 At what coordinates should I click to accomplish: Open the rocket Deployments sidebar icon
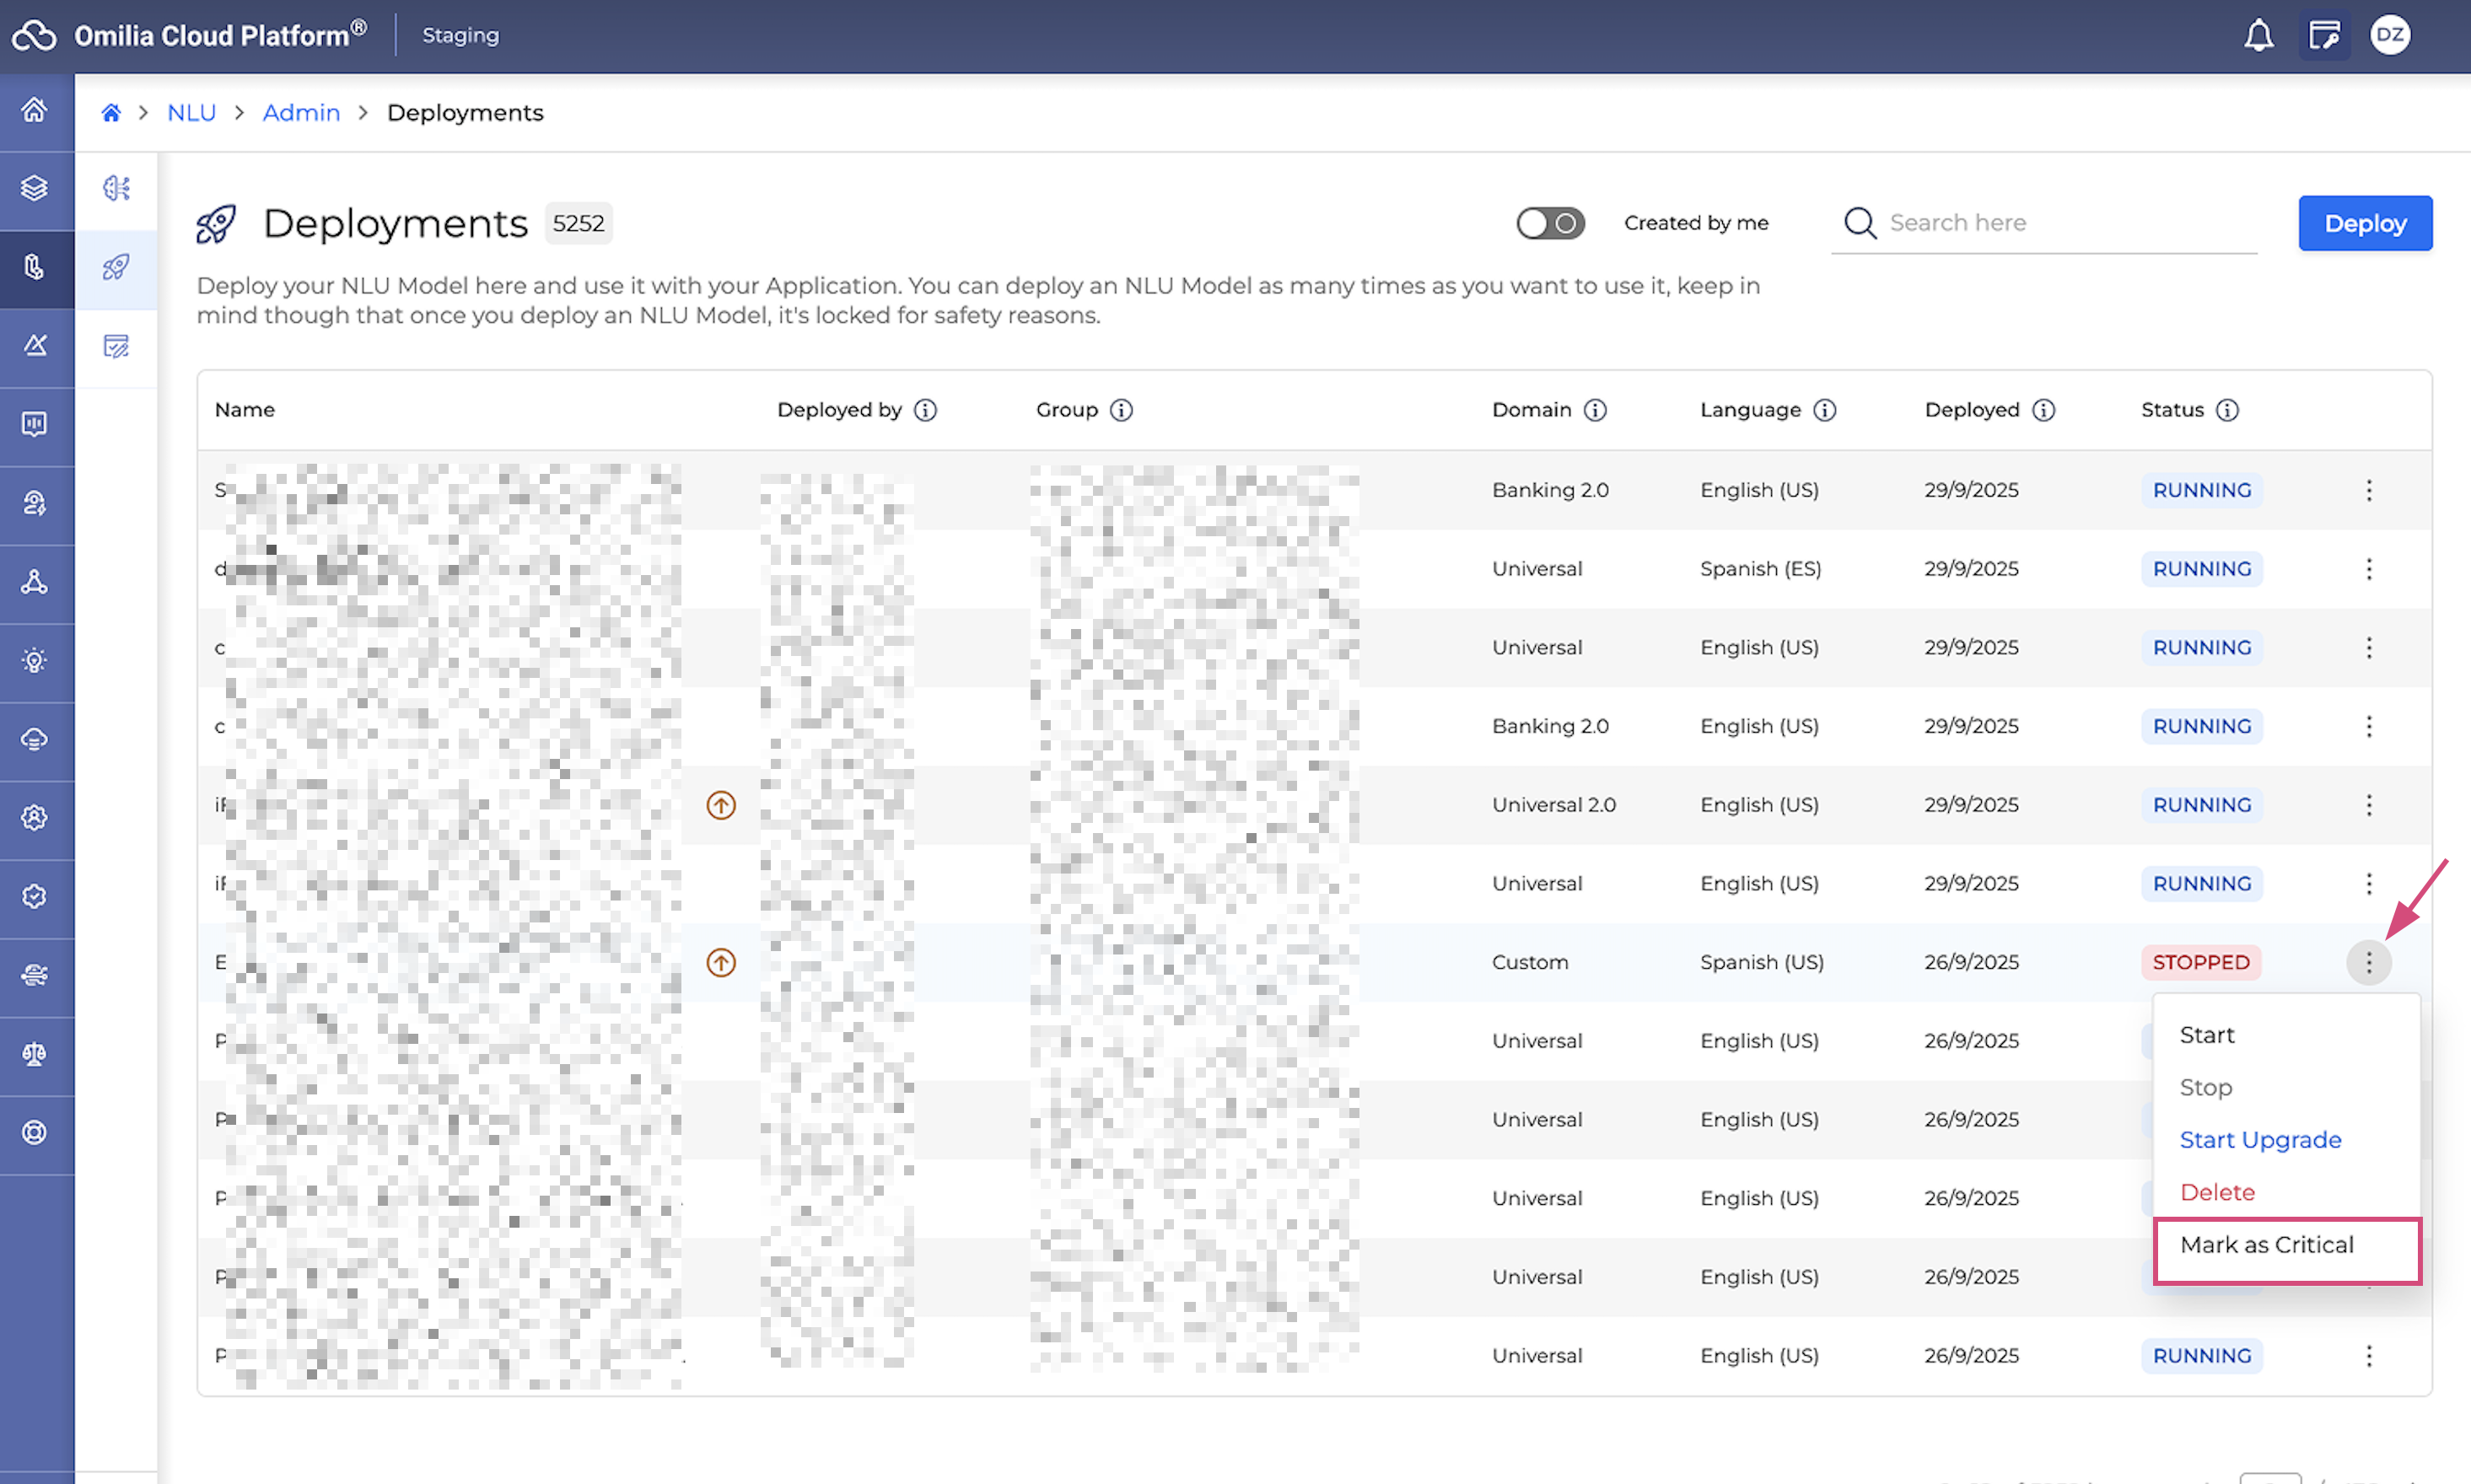(116, 267)
